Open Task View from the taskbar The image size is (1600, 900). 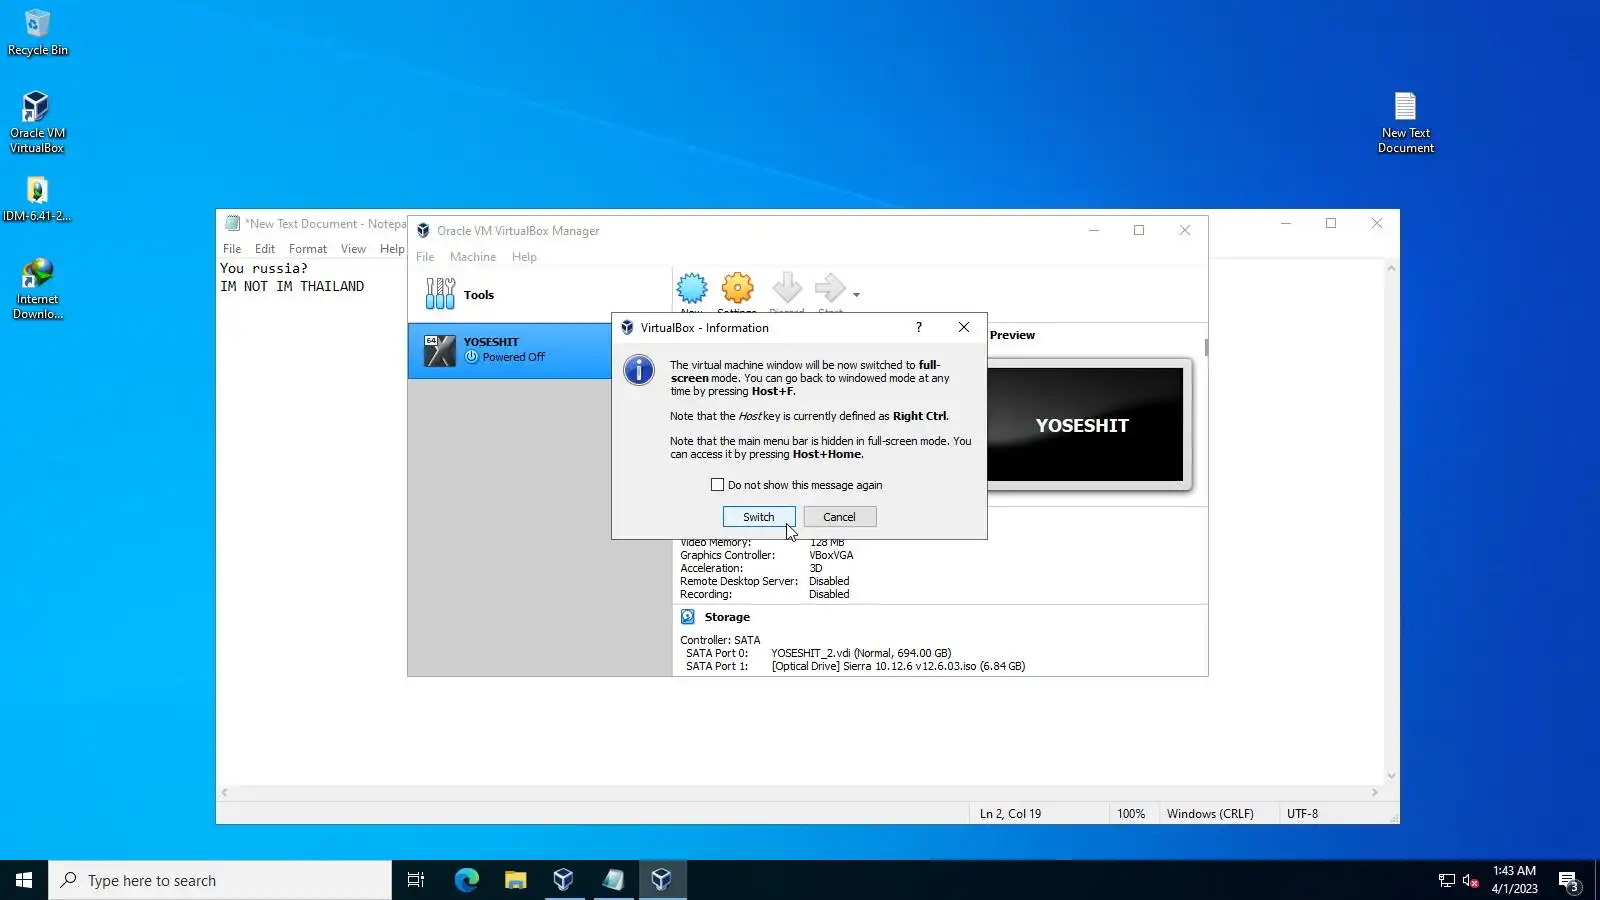(x=416, y=880)
